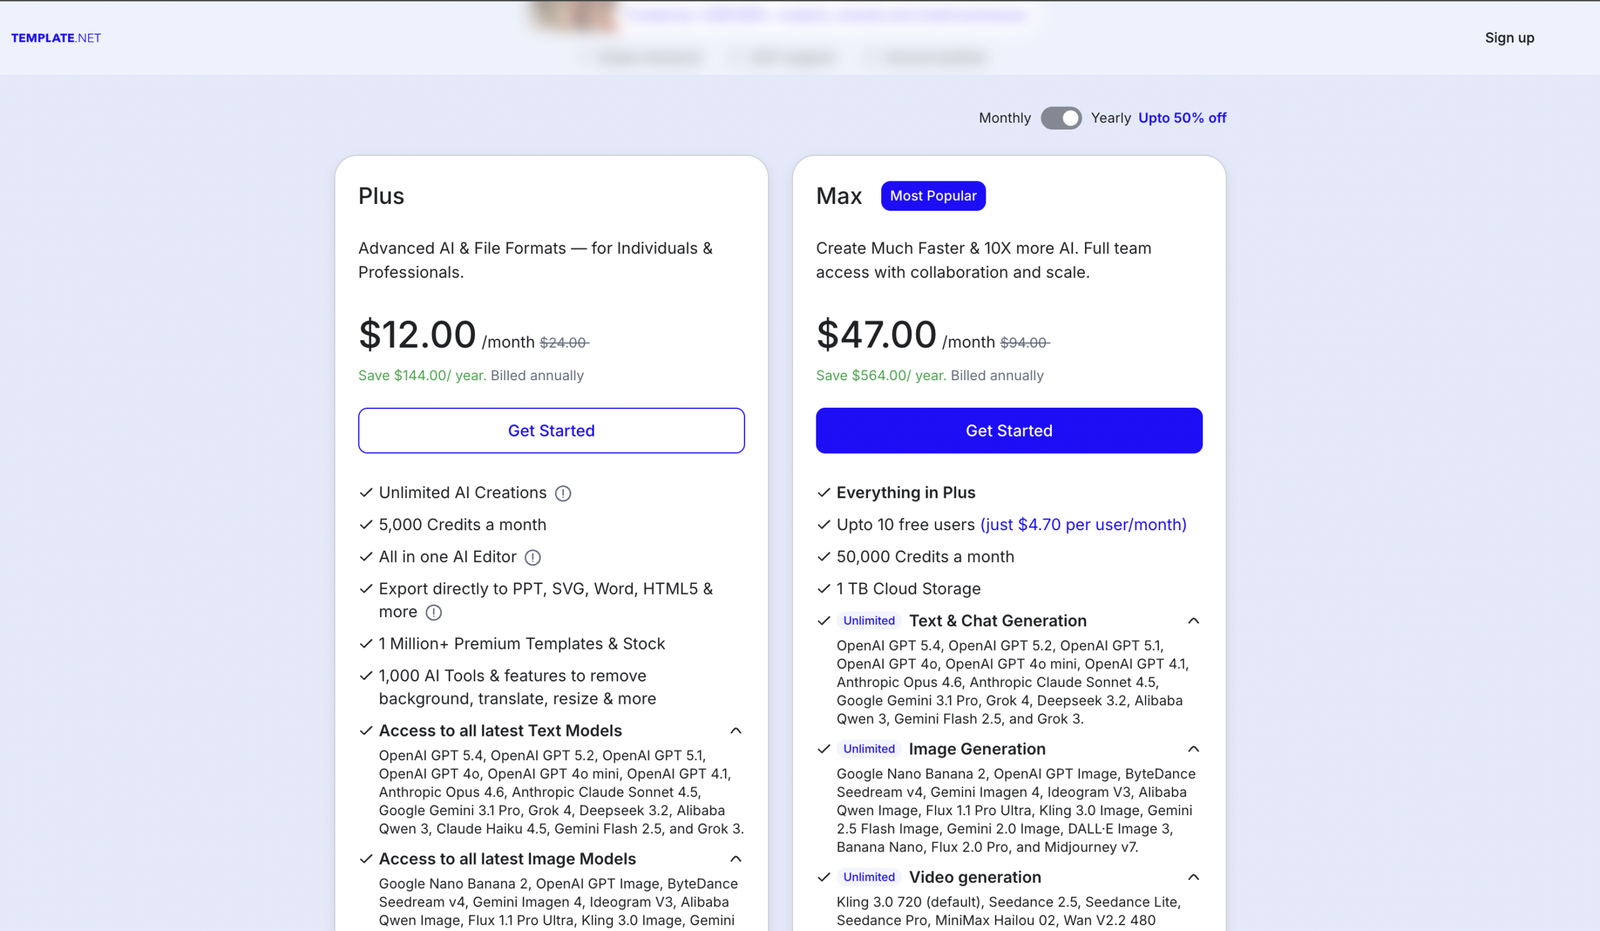Viewport: 1600px width, 931px height.
Task: Collapse the Image Generation list in Max
Action: pyautogui.click(x=1193, y=749)
